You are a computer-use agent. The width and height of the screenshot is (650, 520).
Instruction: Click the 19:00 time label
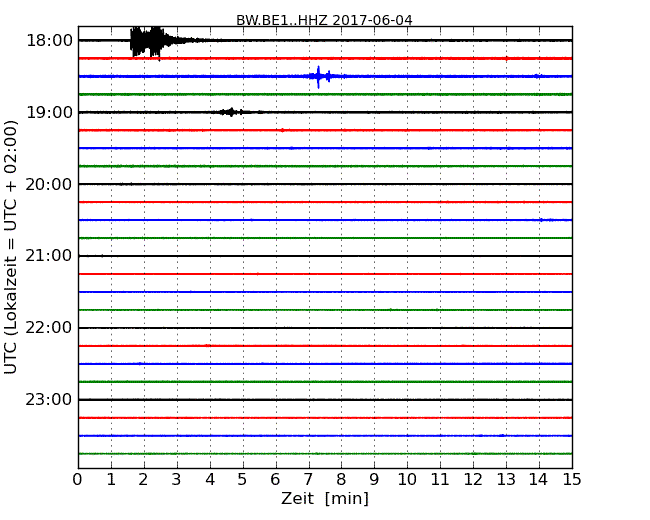(x=49, y=112)
